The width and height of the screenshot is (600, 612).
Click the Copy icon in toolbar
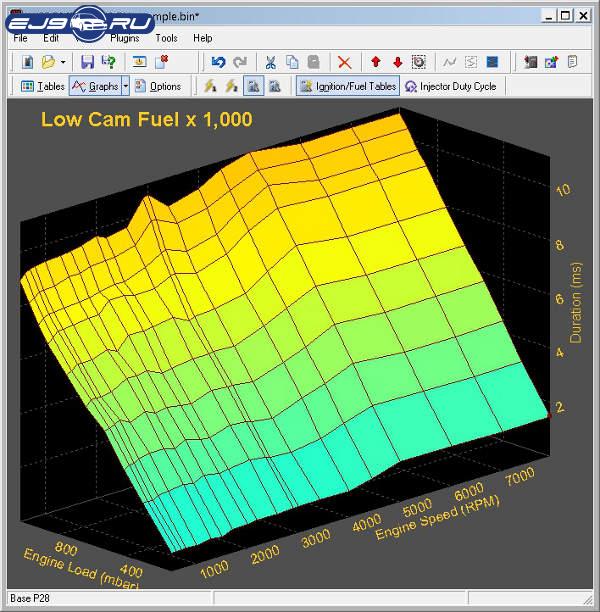click(x=292, y=62)
